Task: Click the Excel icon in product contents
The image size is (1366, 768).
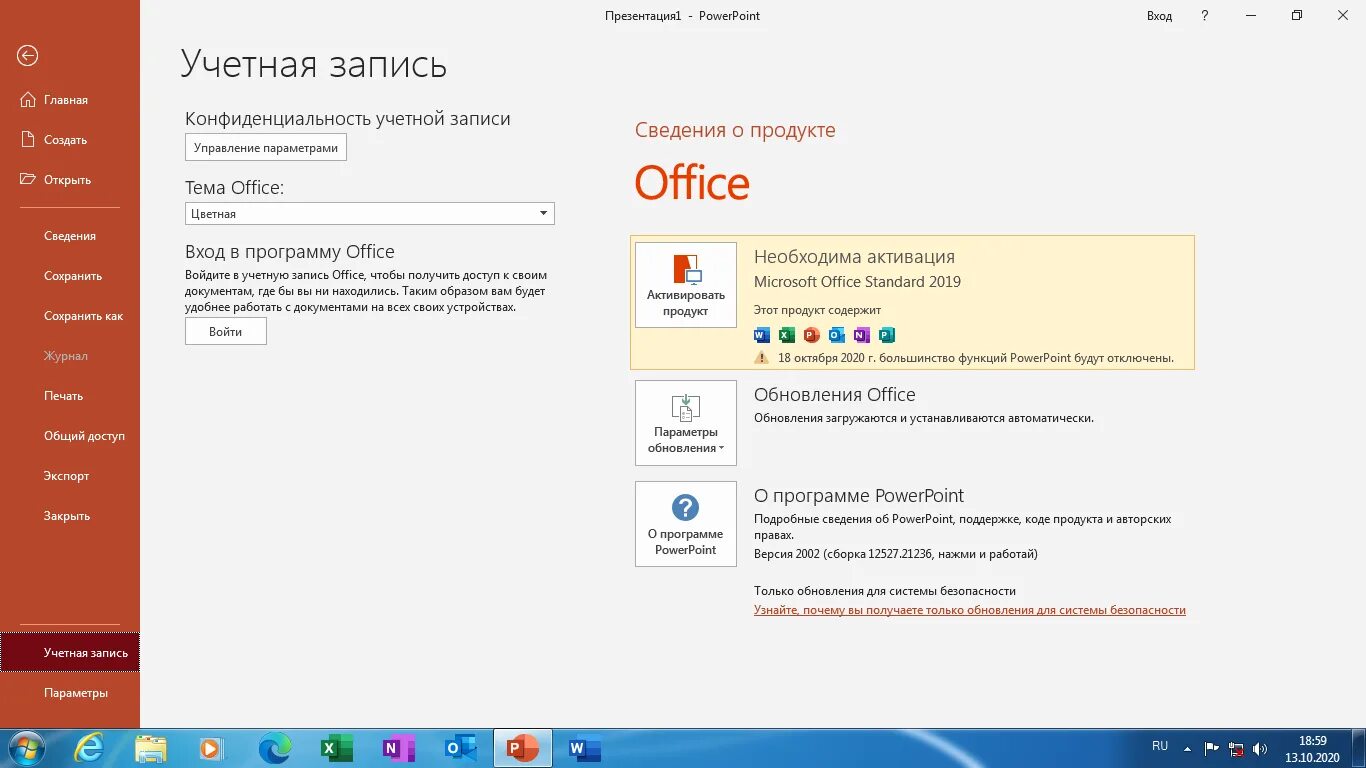Action: pyautogui.click(x=787, y=335)
